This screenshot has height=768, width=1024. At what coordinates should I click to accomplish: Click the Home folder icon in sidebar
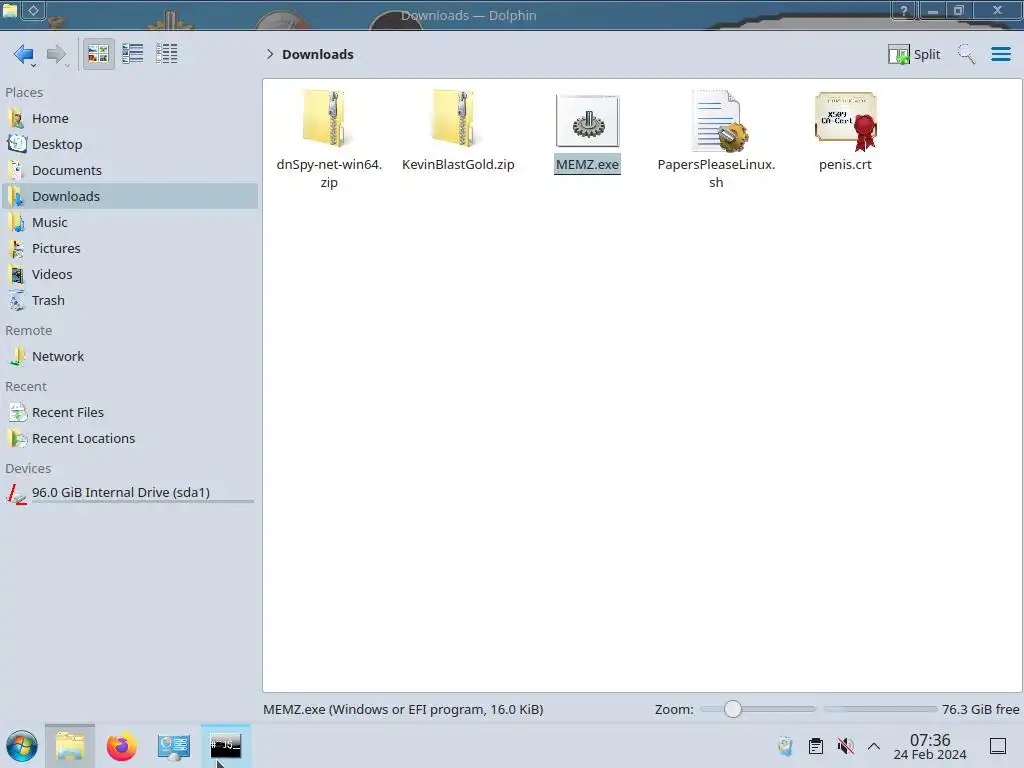17,118
